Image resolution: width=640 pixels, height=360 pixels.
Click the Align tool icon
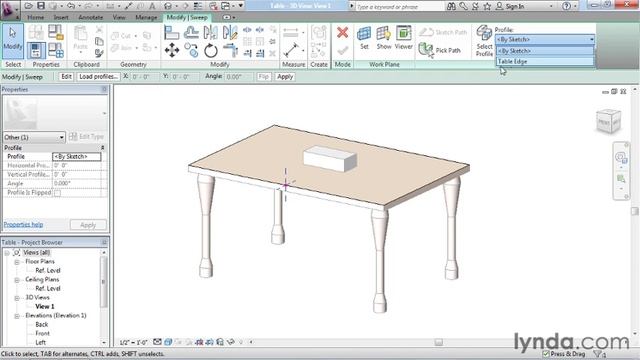[x=171, y=33]
